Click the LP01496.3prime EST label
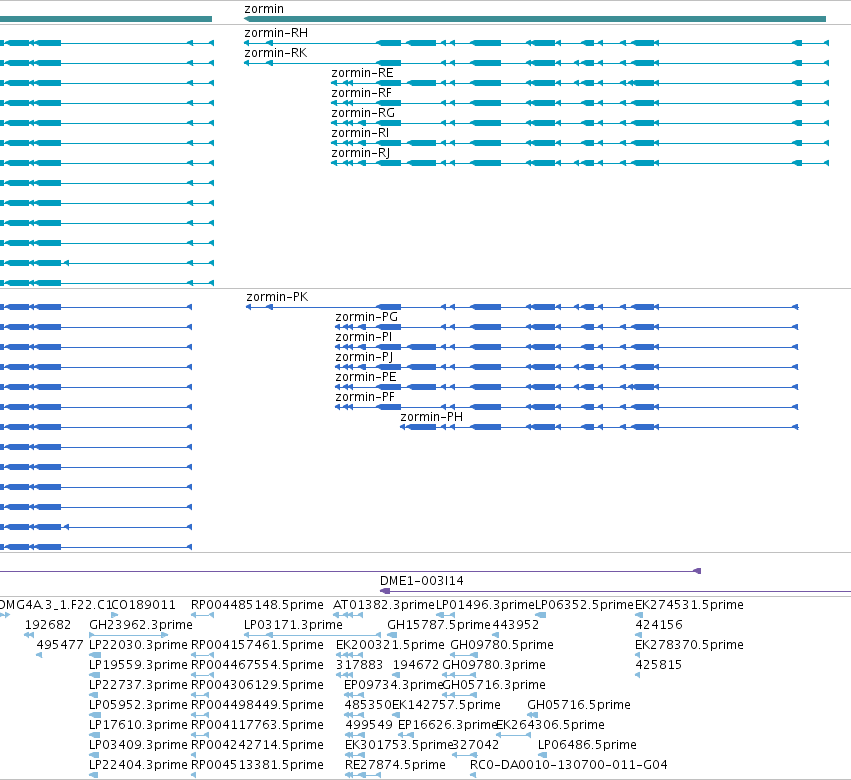 pyautogui.click(x=485, y=605)
